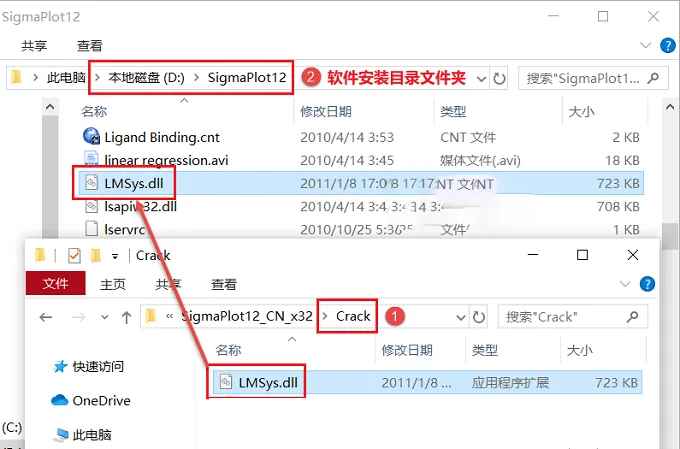Open the 查看 tab in SigmaPlot12 window
Screen dimensions: 680x449
tap(89, 46)
